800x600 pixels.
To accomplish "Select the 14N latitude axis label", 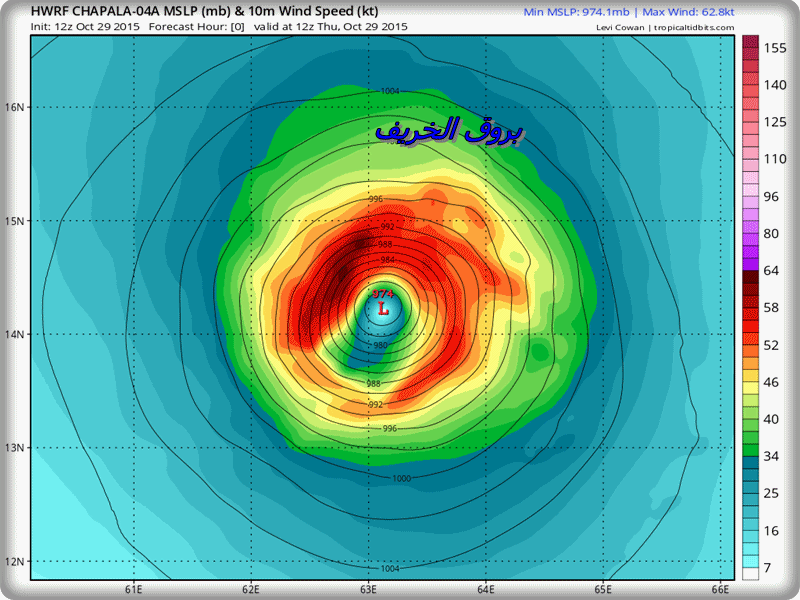I will pyautogui.click(x=15, y=334).
